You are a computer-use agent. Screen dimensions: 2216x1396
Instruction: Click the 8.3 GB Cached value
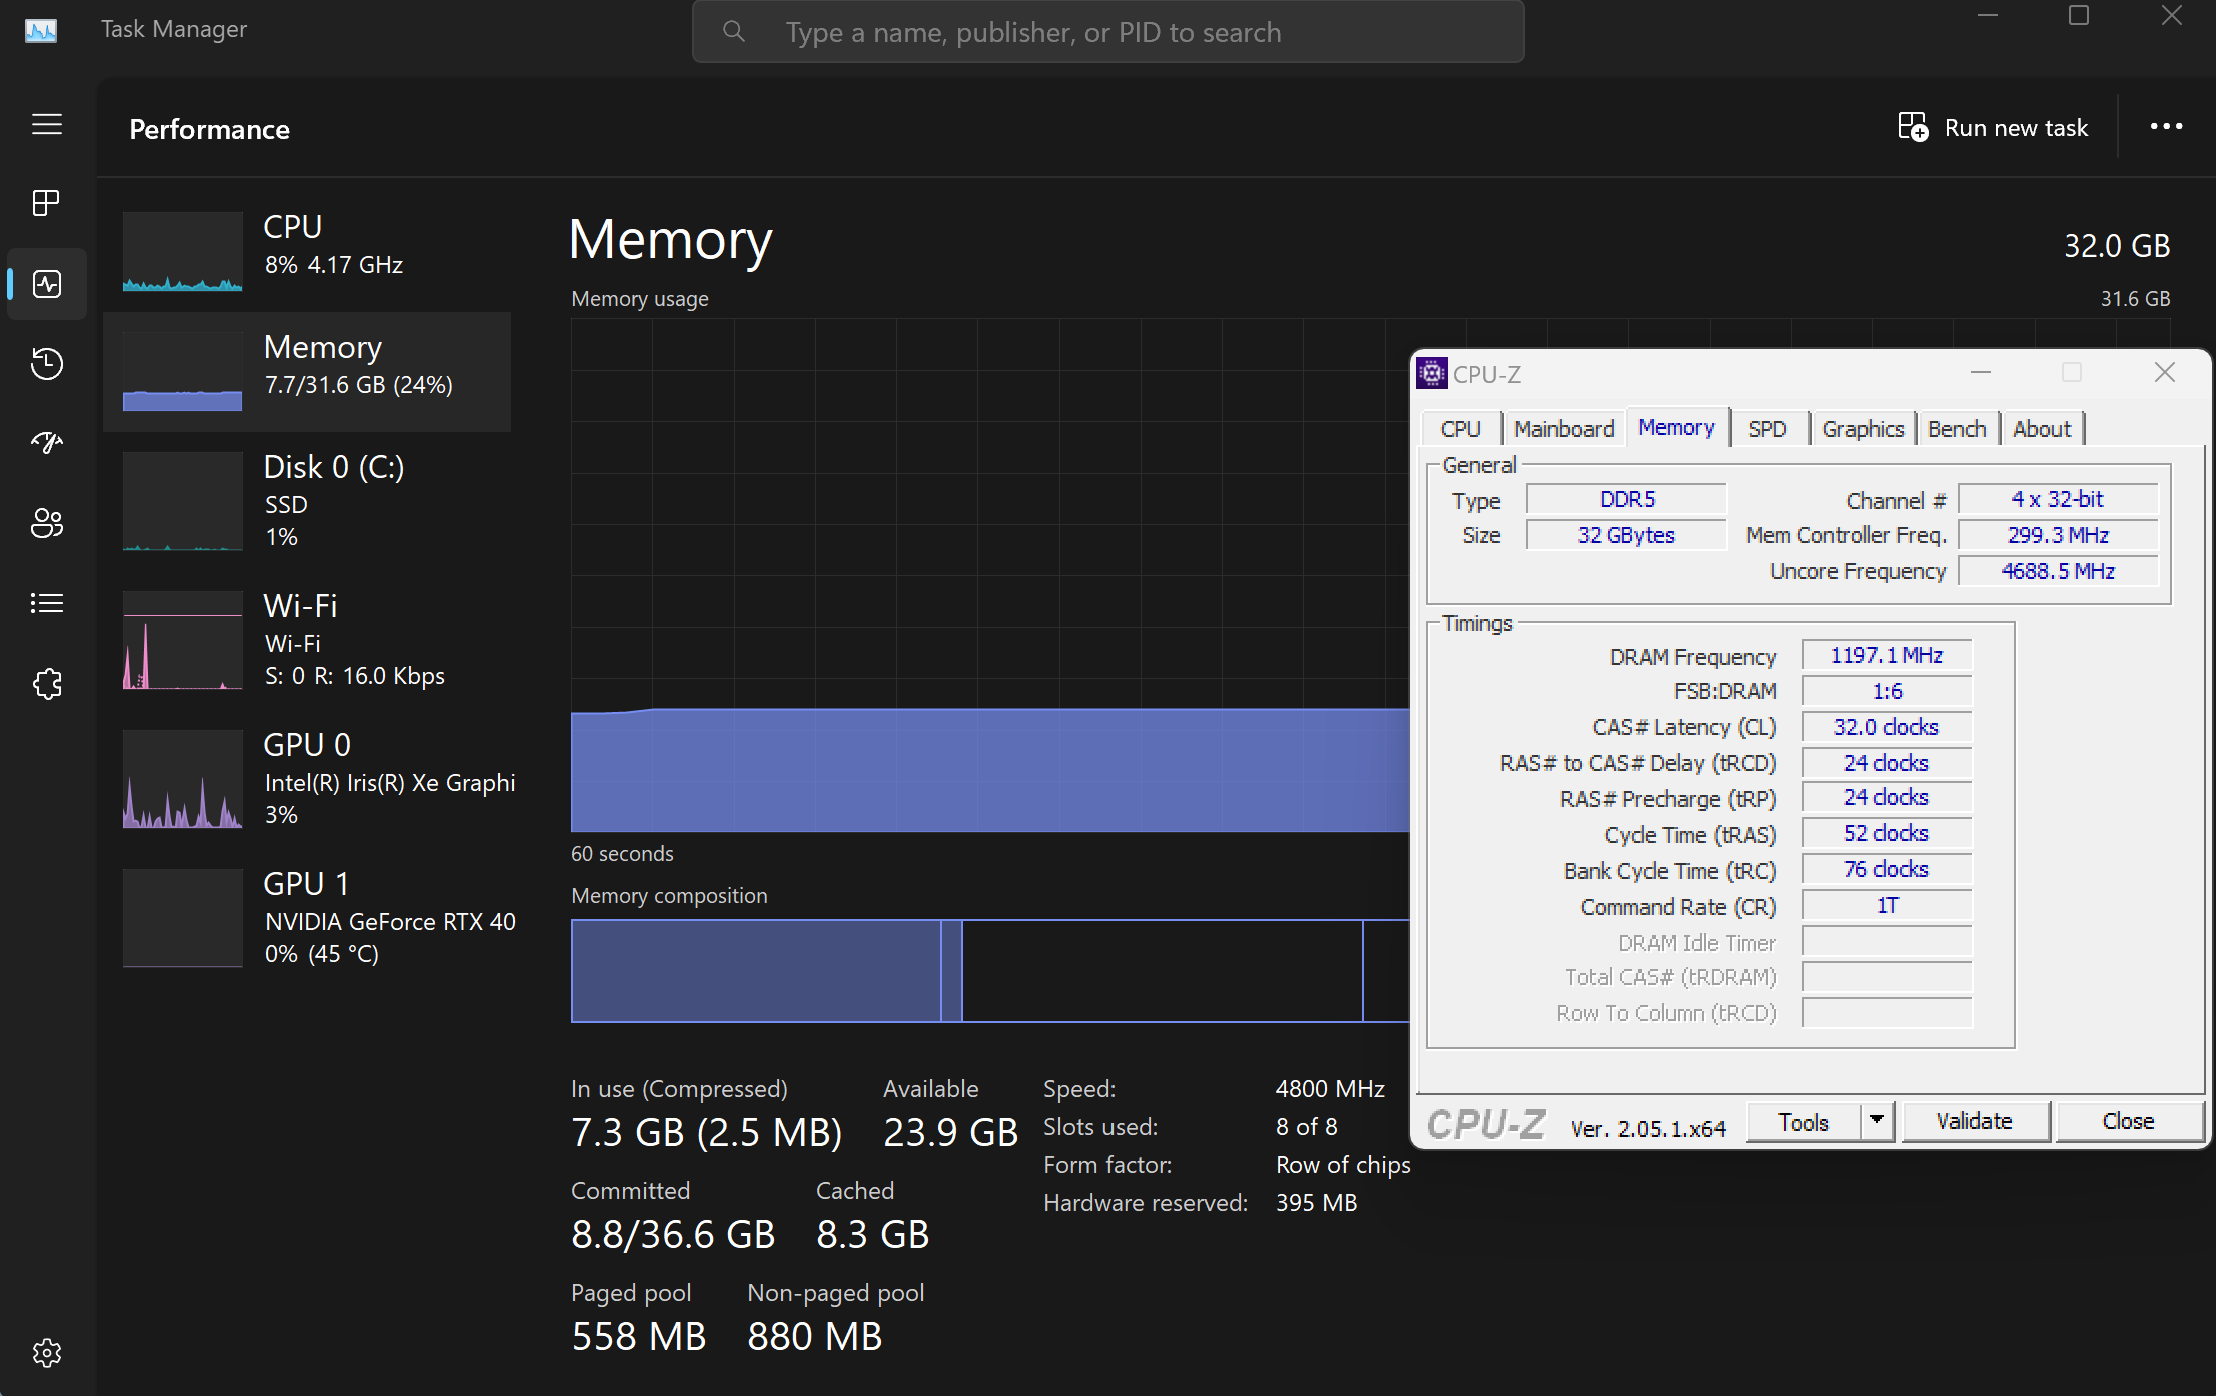click(x=873, y=1235)
